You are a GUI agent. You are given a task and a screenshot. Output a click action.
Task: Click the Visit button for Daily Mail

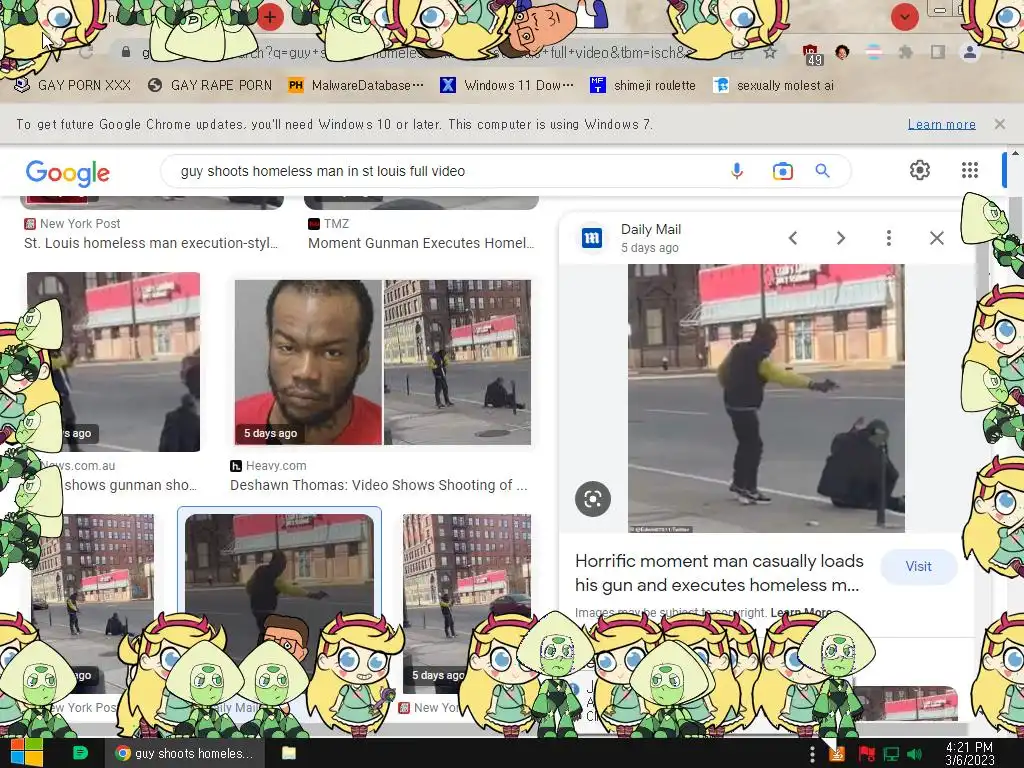(x=918, y=566)
